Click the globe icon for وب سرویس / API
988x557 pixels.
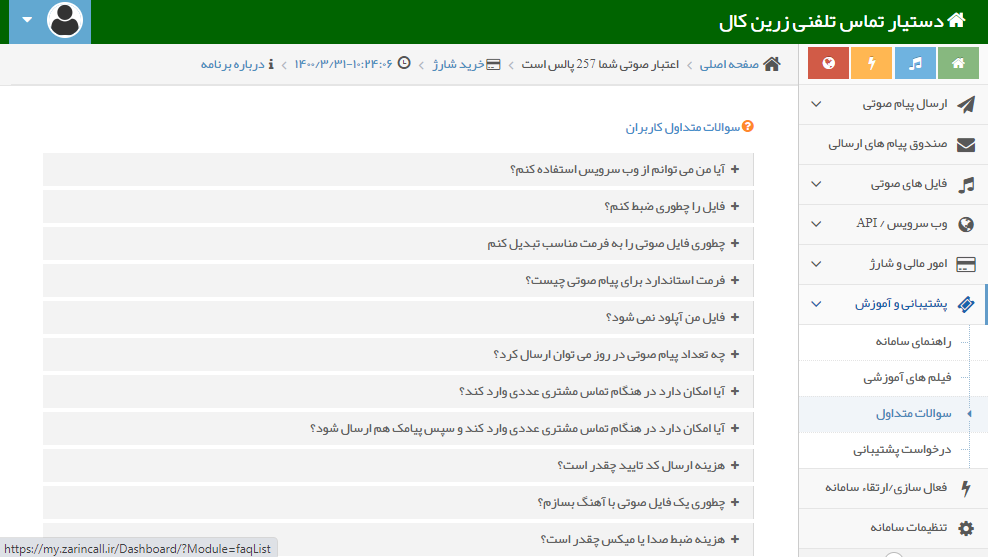(966, 224)
